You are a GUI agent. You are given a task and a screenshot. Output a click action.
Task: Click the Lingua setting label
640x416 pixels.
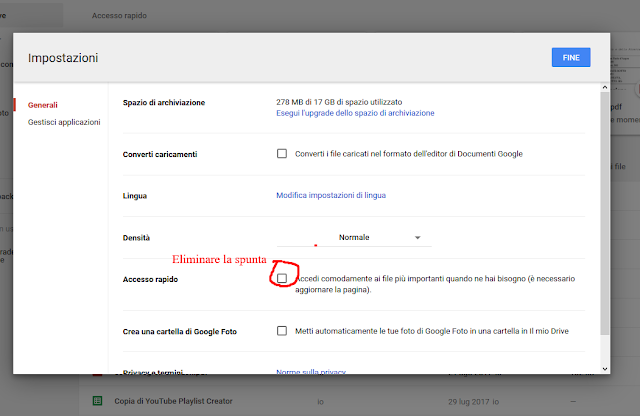pyautogui.click(x=135, y=196)
